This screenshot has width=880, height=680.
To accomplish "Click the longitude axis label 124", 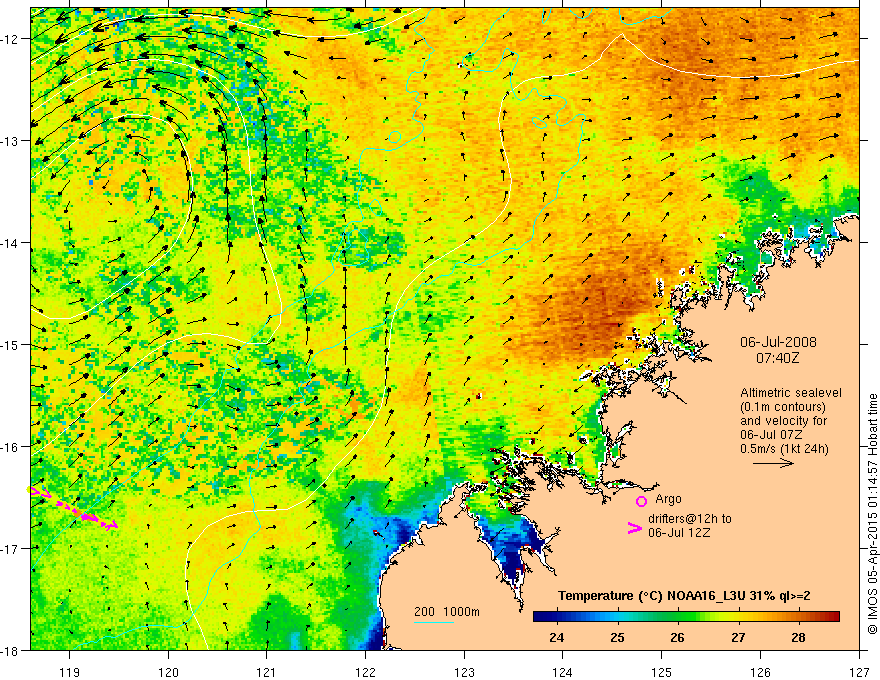I will tap(563, 672).
